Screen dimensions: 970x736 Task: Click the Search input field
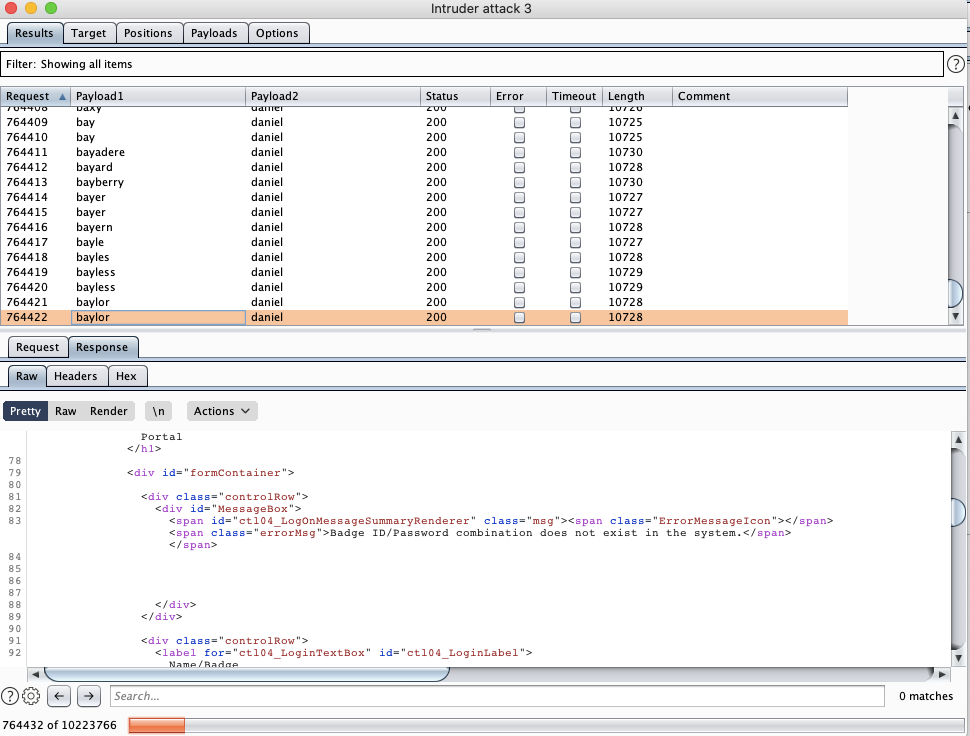[496, 696]
